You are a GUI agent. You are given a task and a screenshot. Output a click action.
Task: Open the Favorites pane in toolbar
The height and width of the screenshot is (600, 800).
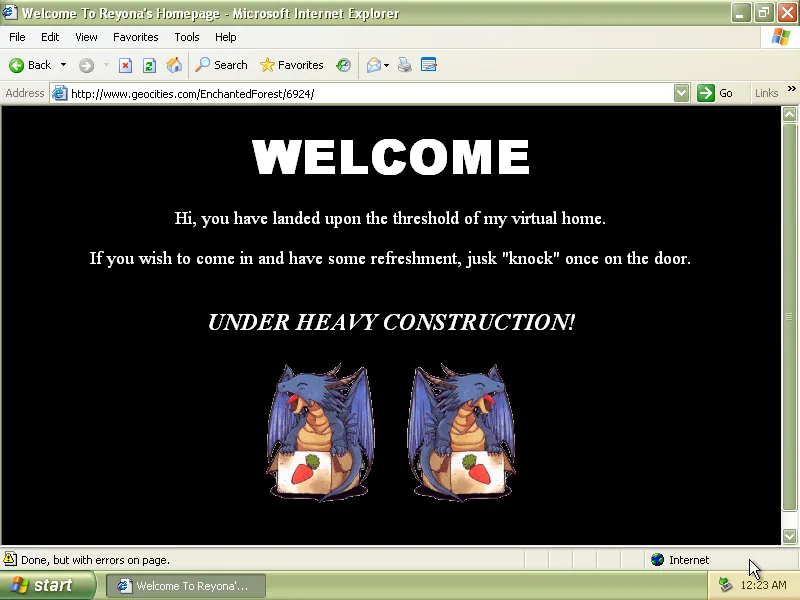292,65
